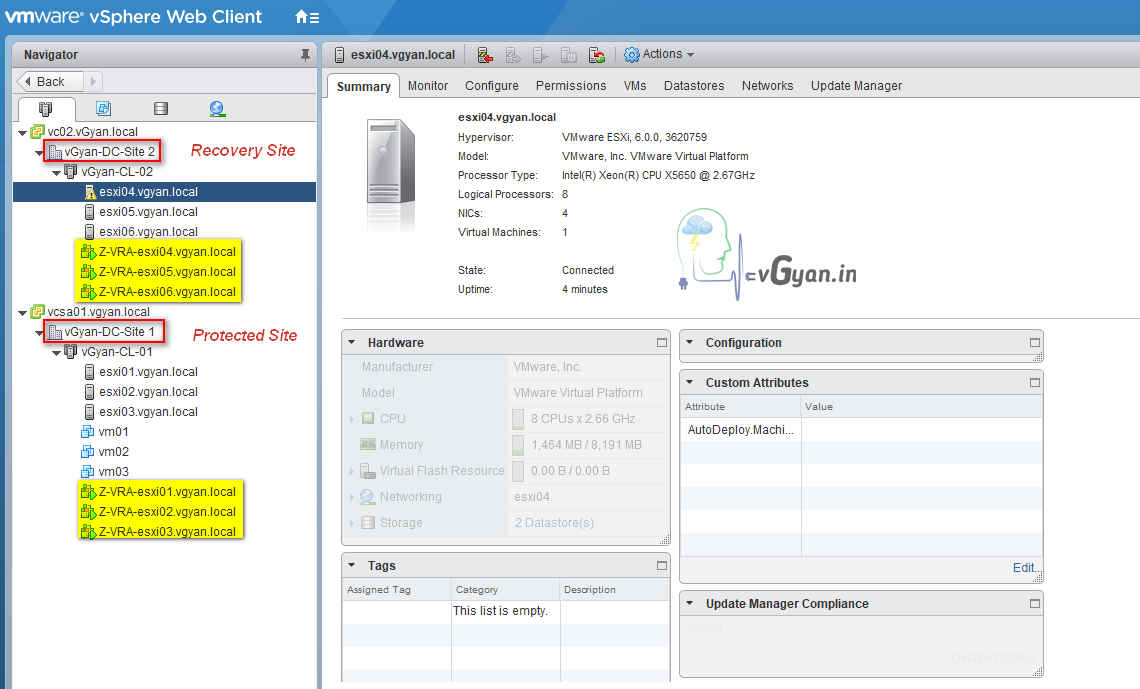
Task: Expand the Virtual Flash Resource row
Action: point(352,471)
